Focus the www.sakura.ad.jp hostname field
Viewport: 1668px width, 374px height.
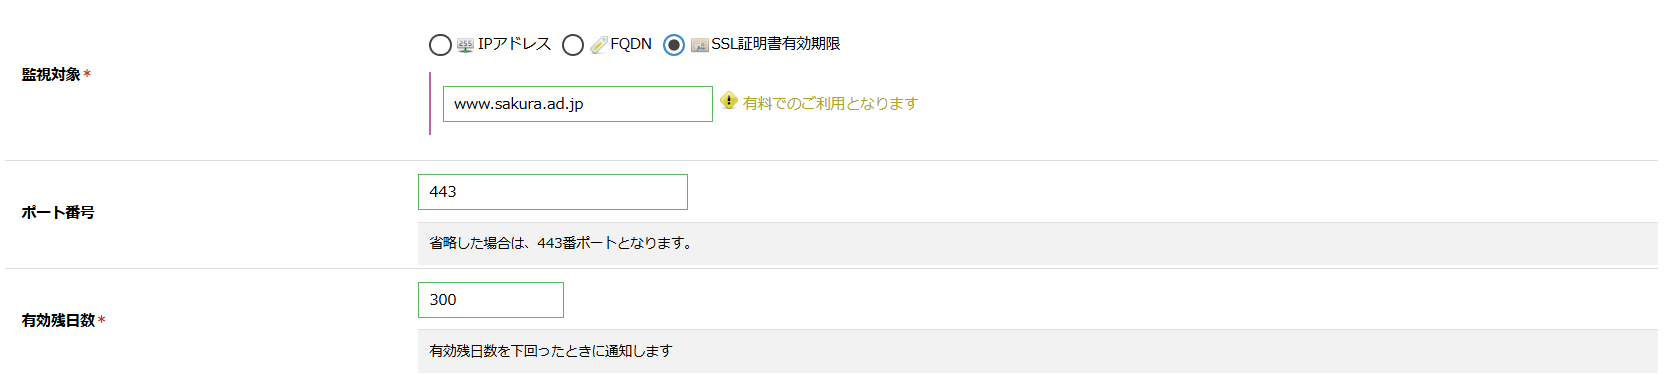[578, 104]
